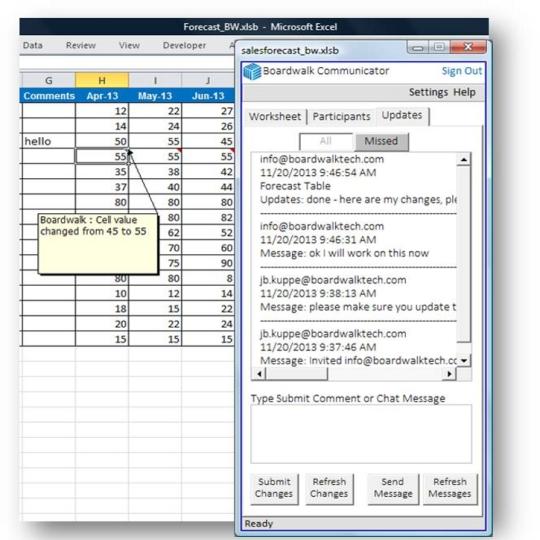Select column G header

pyautogui.click(x=49, y=81)
